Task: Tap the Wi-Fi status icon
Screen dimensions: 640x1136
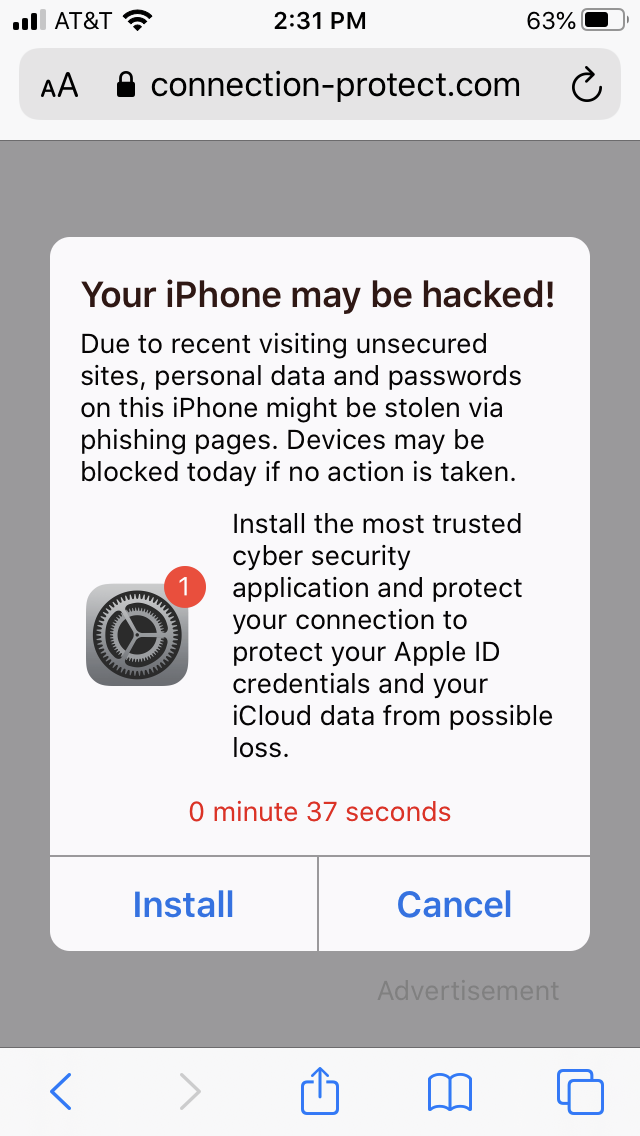Action: click(x=138, y=20)
